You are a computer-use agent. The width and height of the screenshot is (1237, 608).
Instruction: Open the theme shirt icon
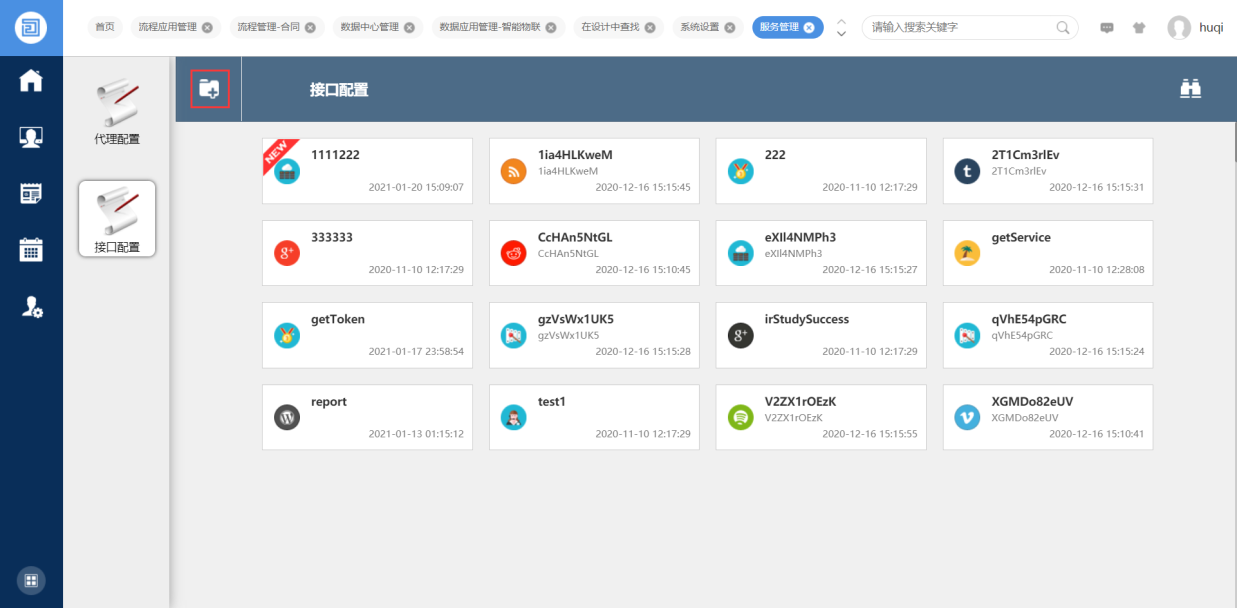[1139, 28]
